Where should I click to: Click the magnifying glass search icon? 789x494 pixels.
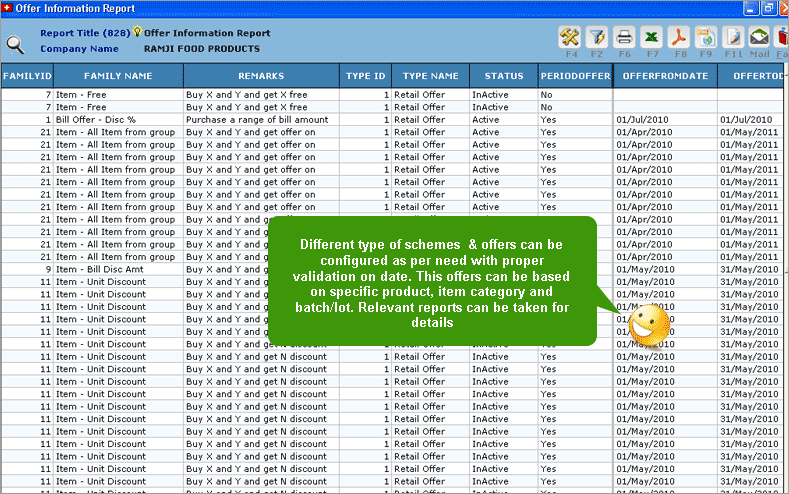tap(16, 44)
